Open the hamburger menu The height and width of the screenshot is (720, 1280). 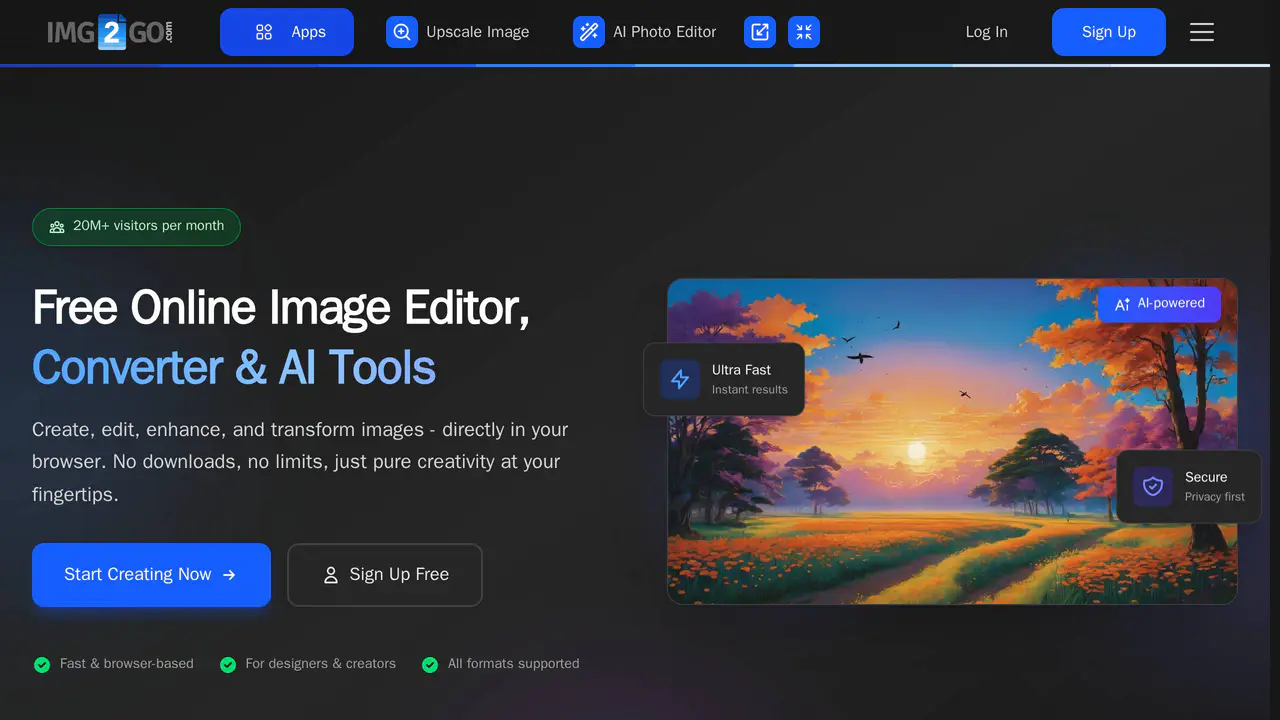(1202, 32)
